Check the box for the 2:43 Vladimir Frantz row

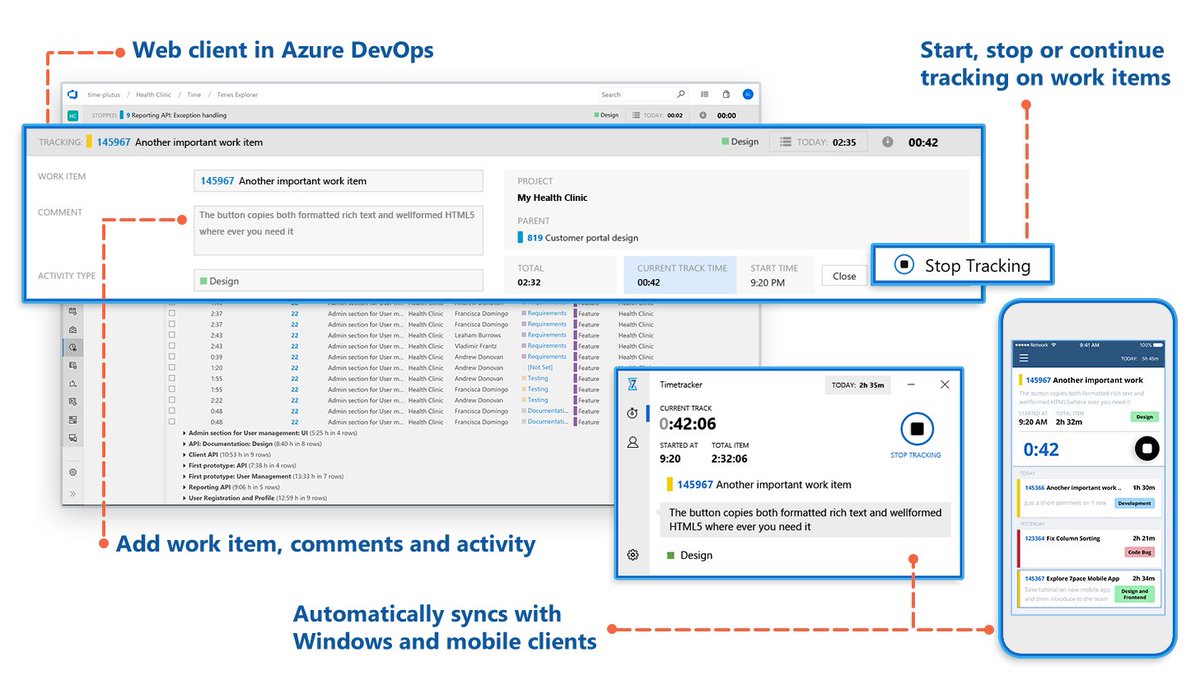pos(172,346)
